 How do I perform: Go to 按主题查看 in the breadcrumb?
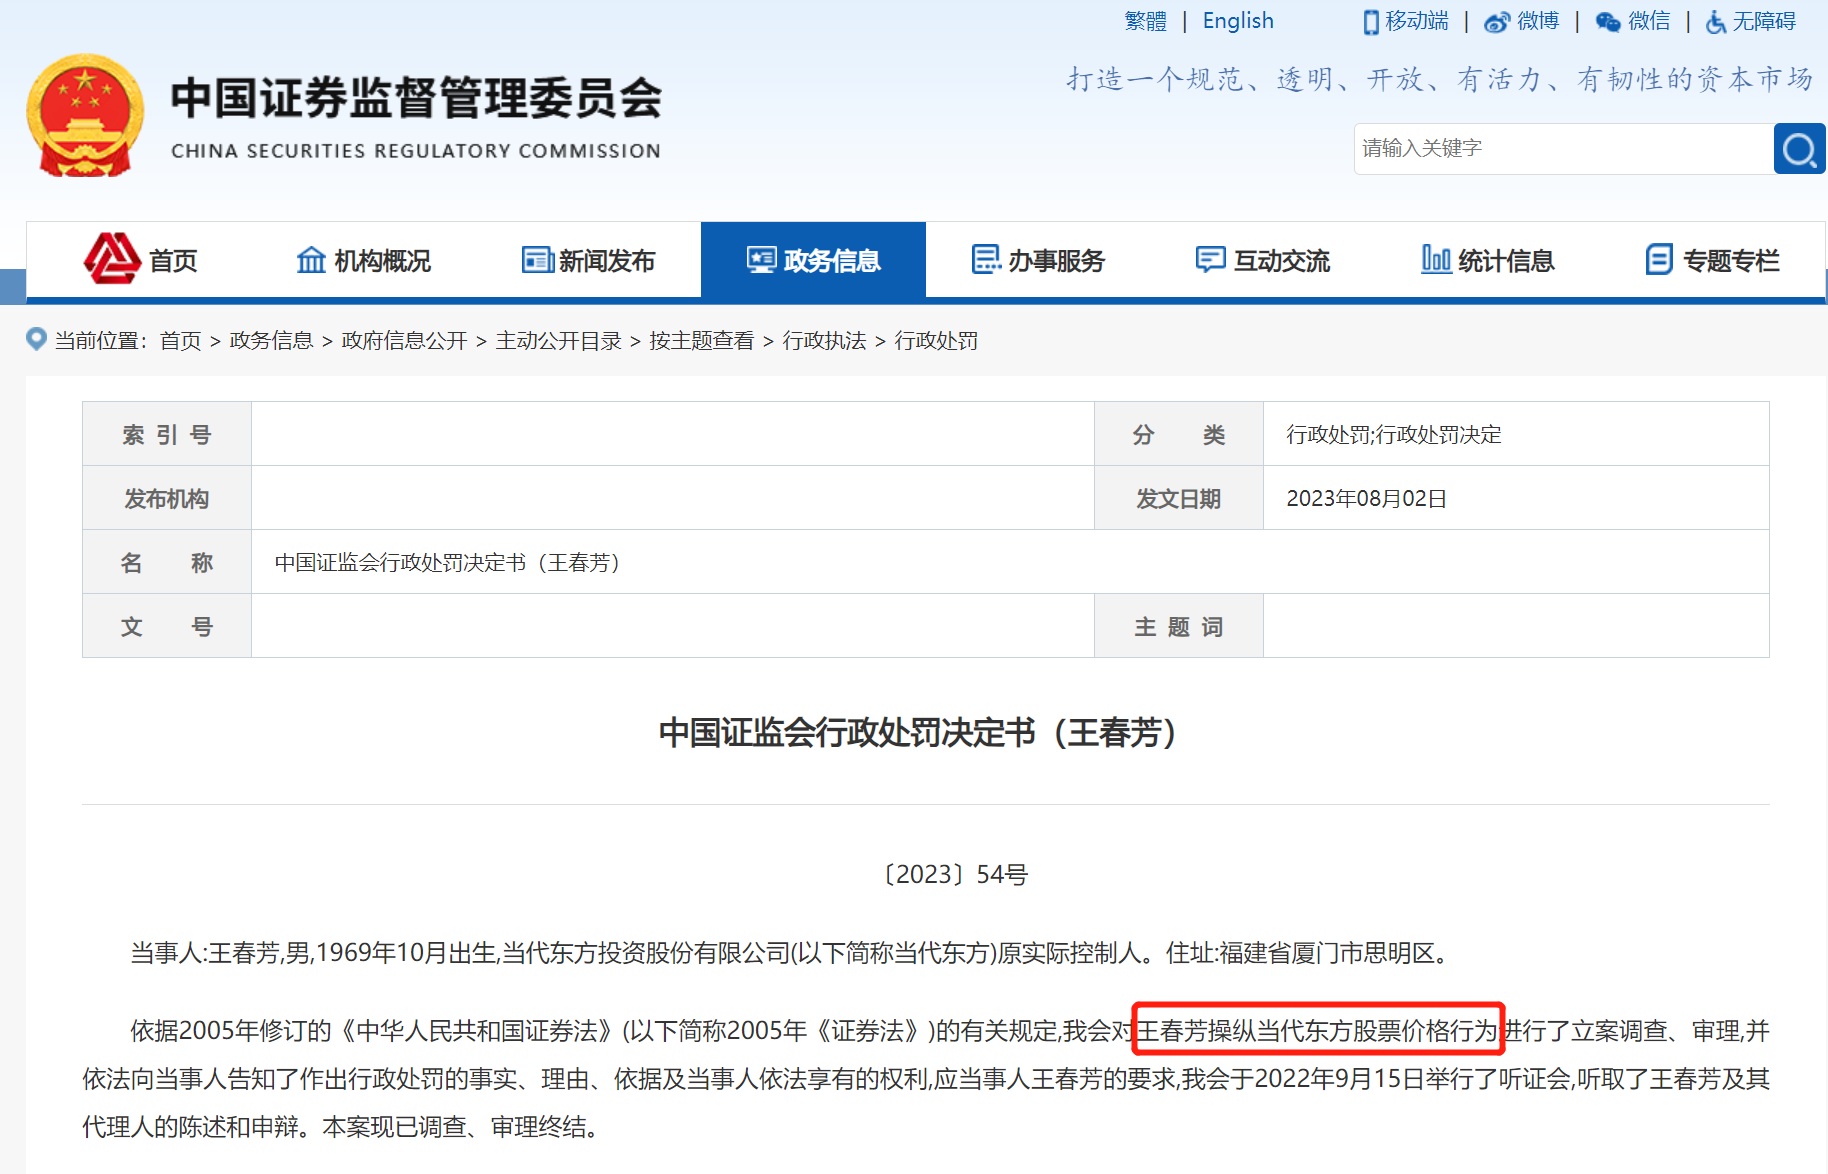(702, 341)
